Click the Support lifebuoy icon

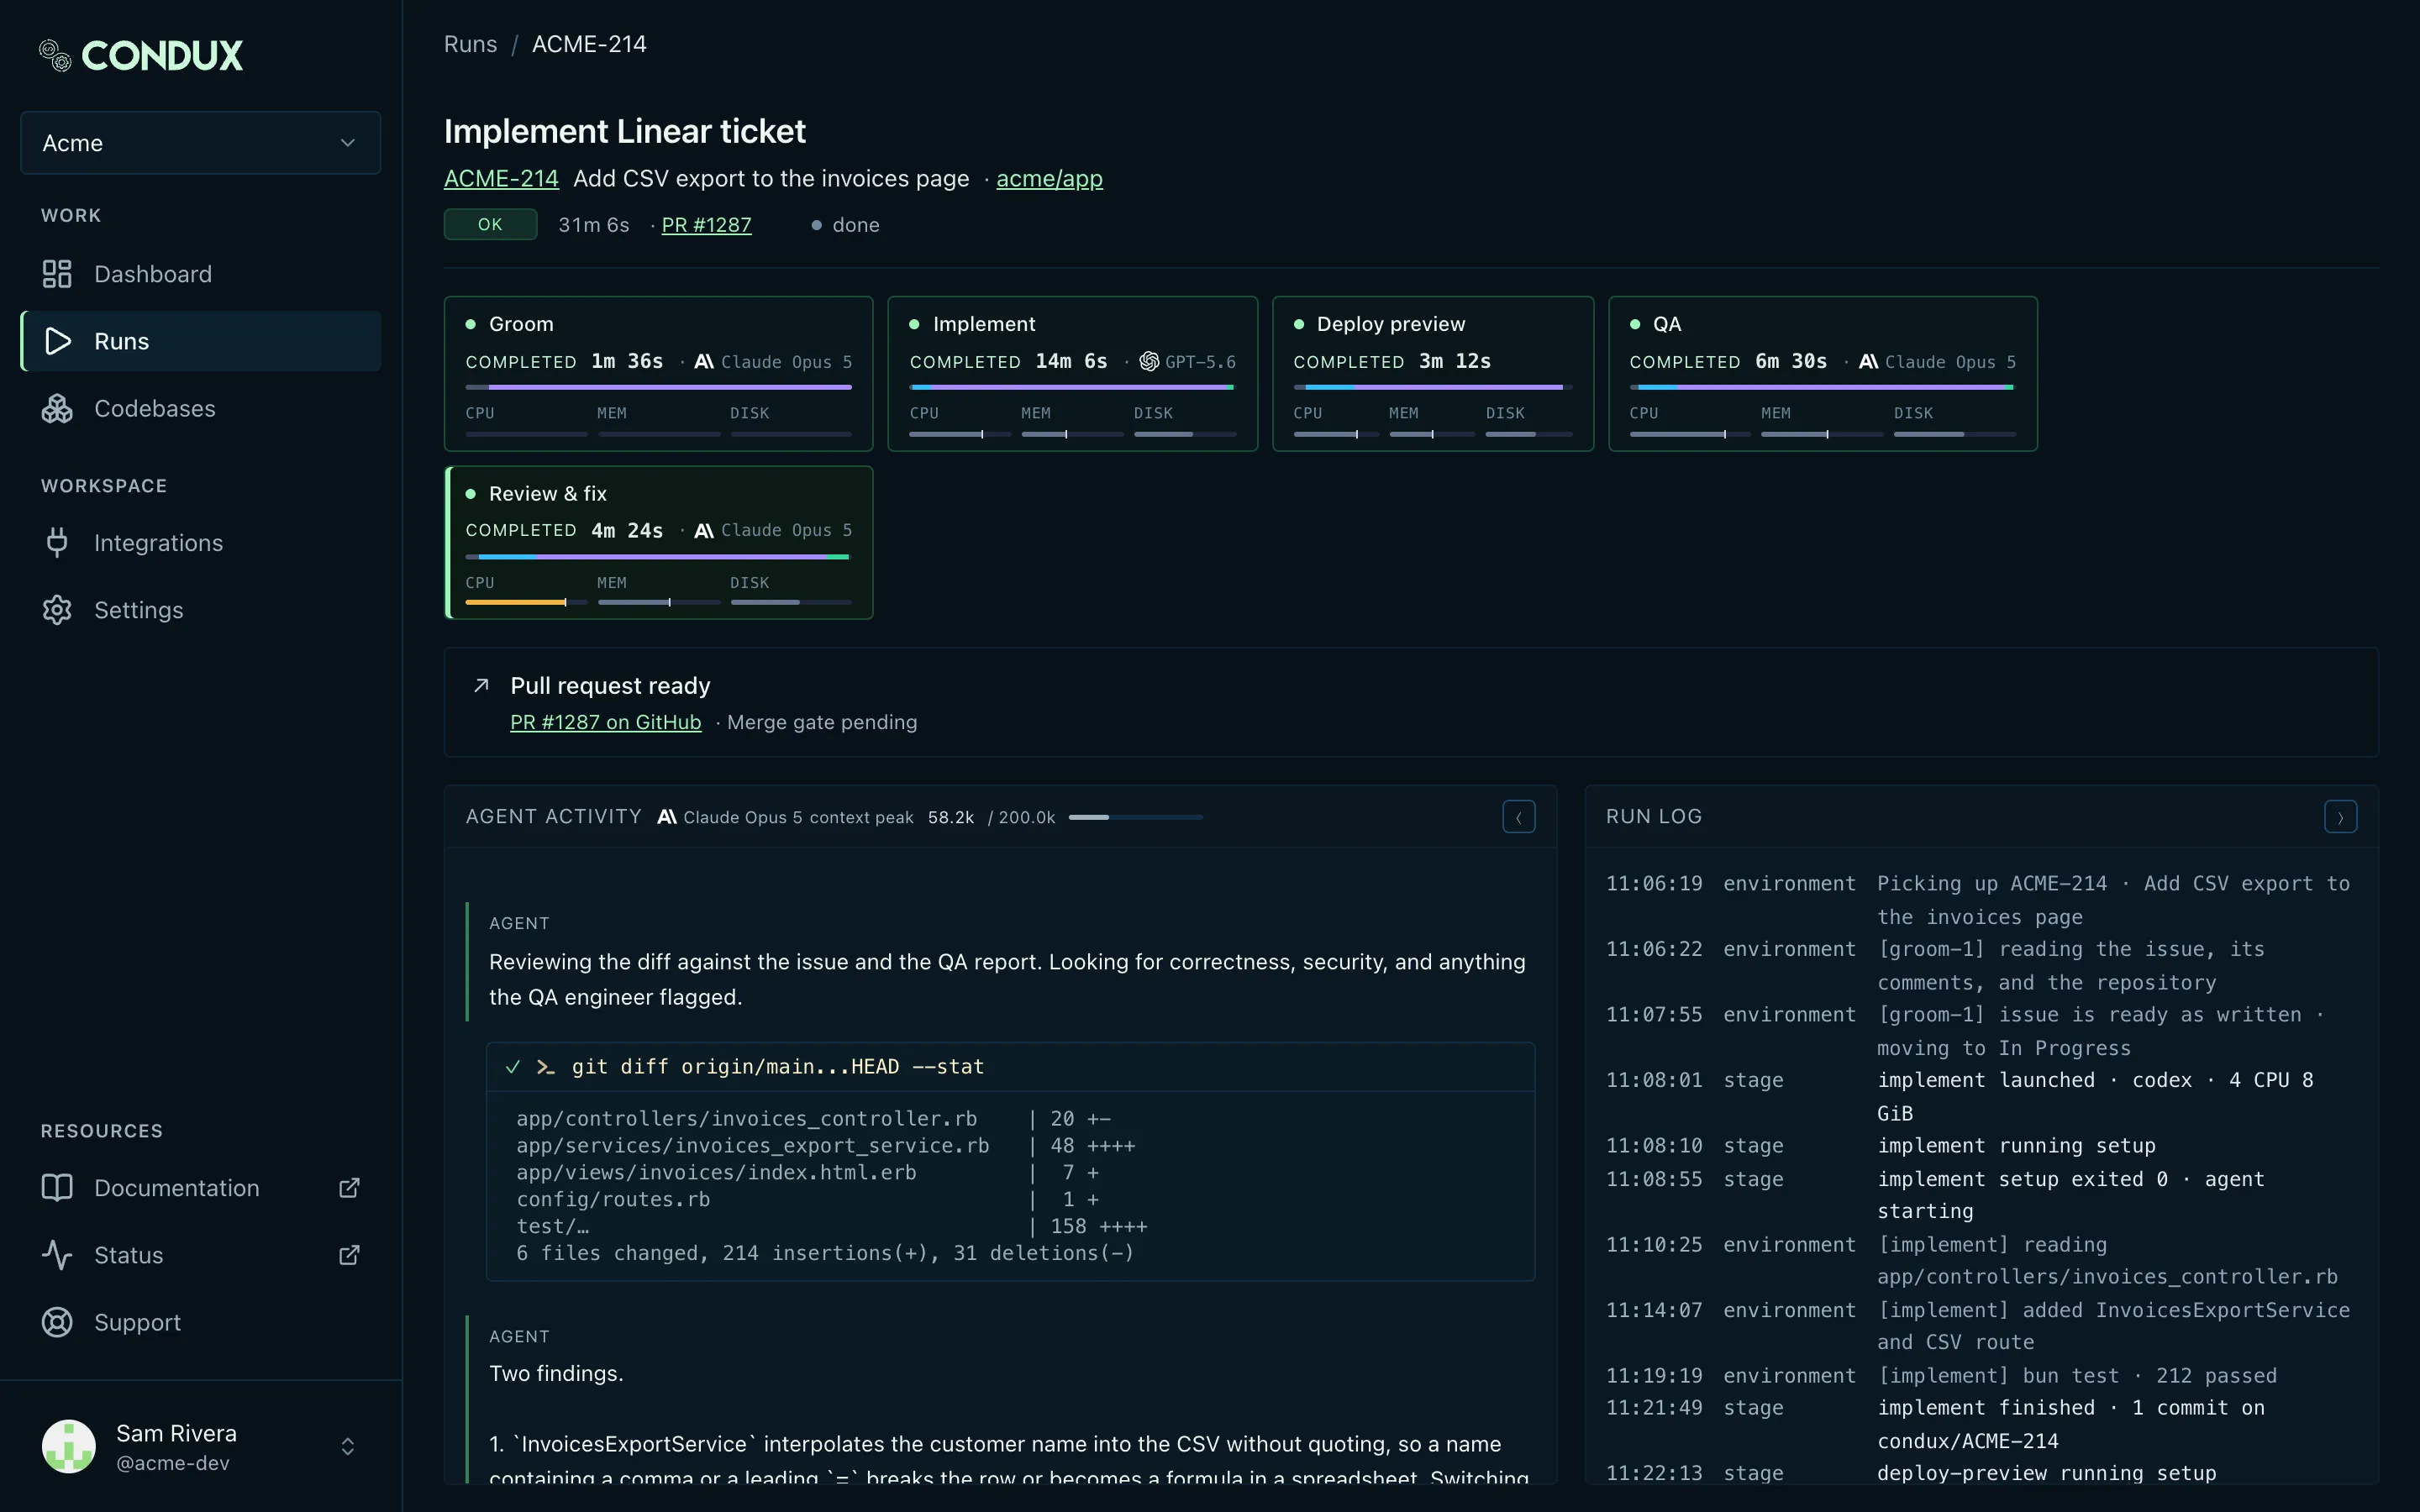pos(57,1322)
